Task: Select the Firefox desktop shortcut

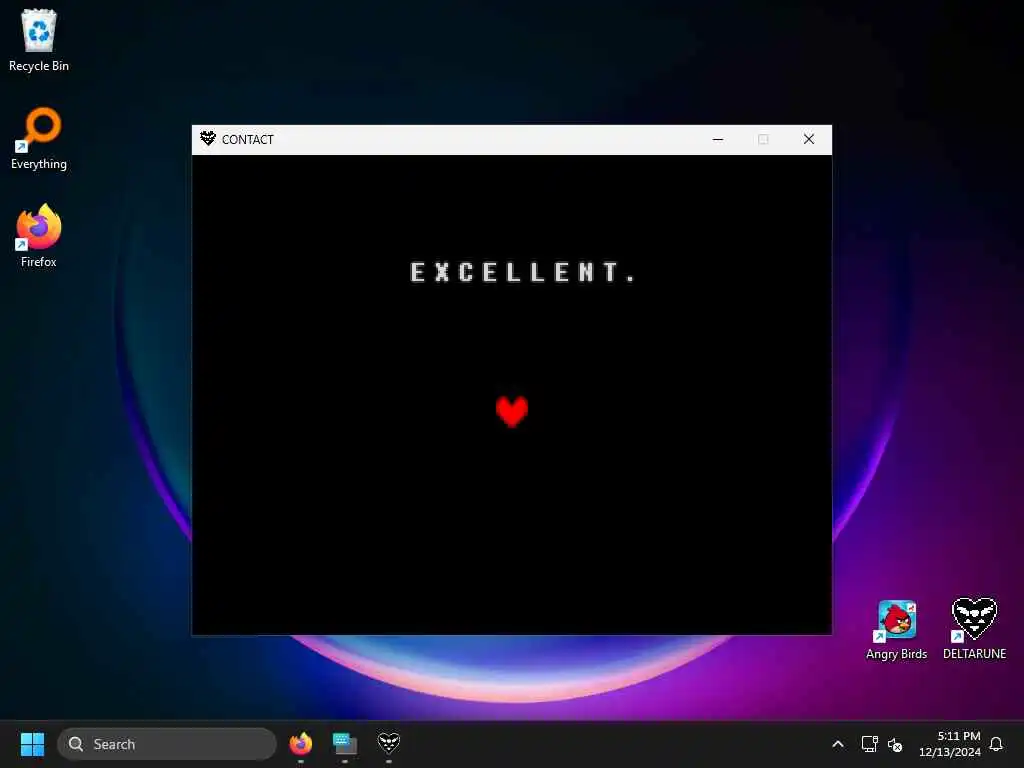Action: coord(39,236)
